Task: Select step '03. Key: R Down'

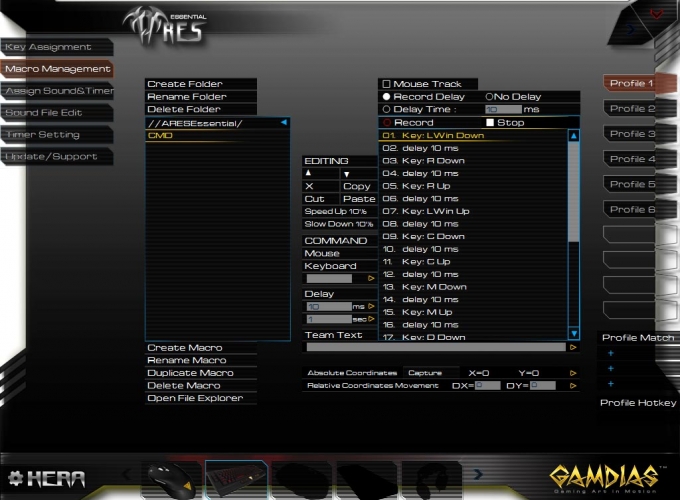Action: (473, 160)
